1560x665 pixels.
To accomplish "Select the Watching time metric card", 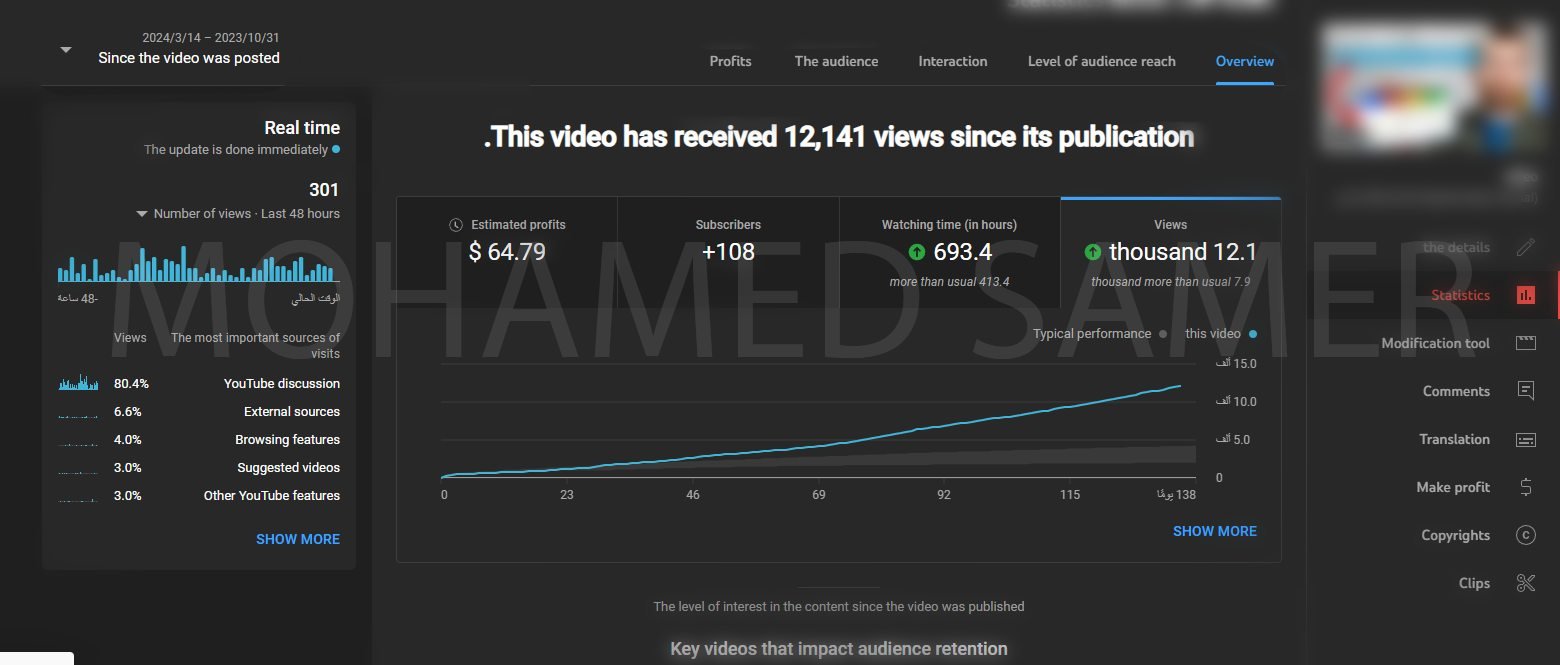I will pos(949,253).
